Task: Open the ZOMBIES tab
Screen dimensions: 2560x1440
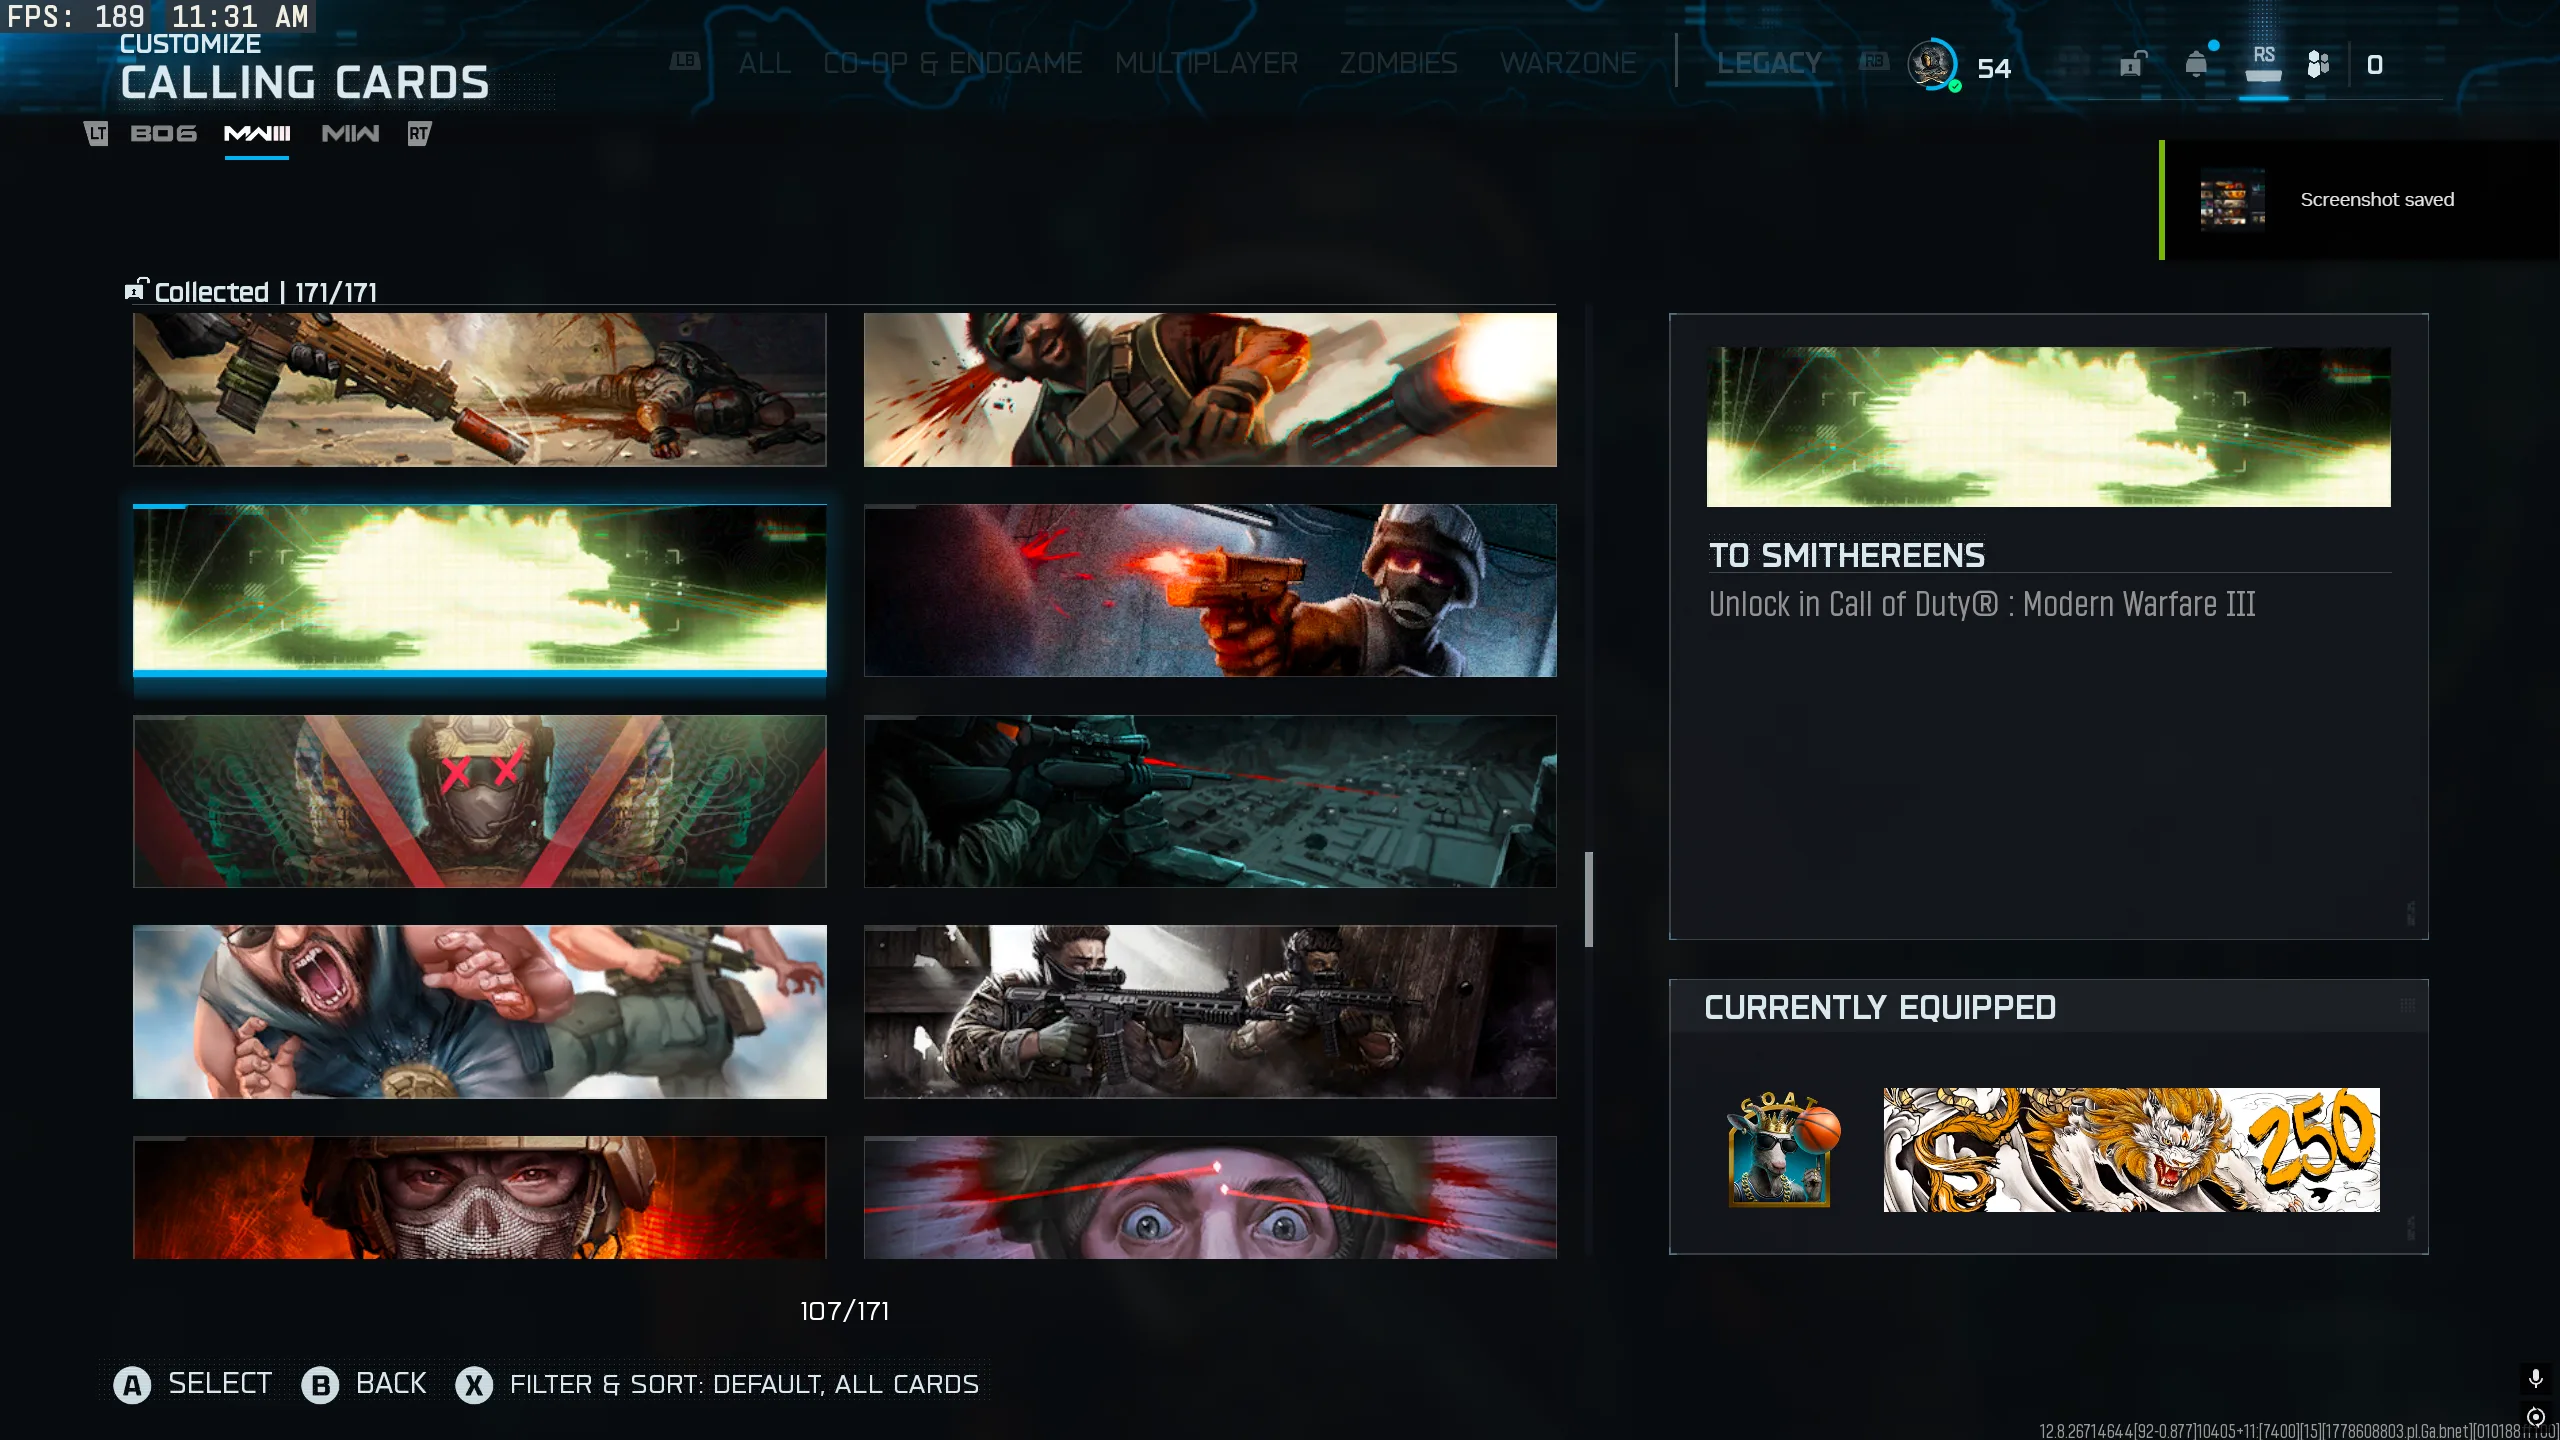Action: 1398,63
